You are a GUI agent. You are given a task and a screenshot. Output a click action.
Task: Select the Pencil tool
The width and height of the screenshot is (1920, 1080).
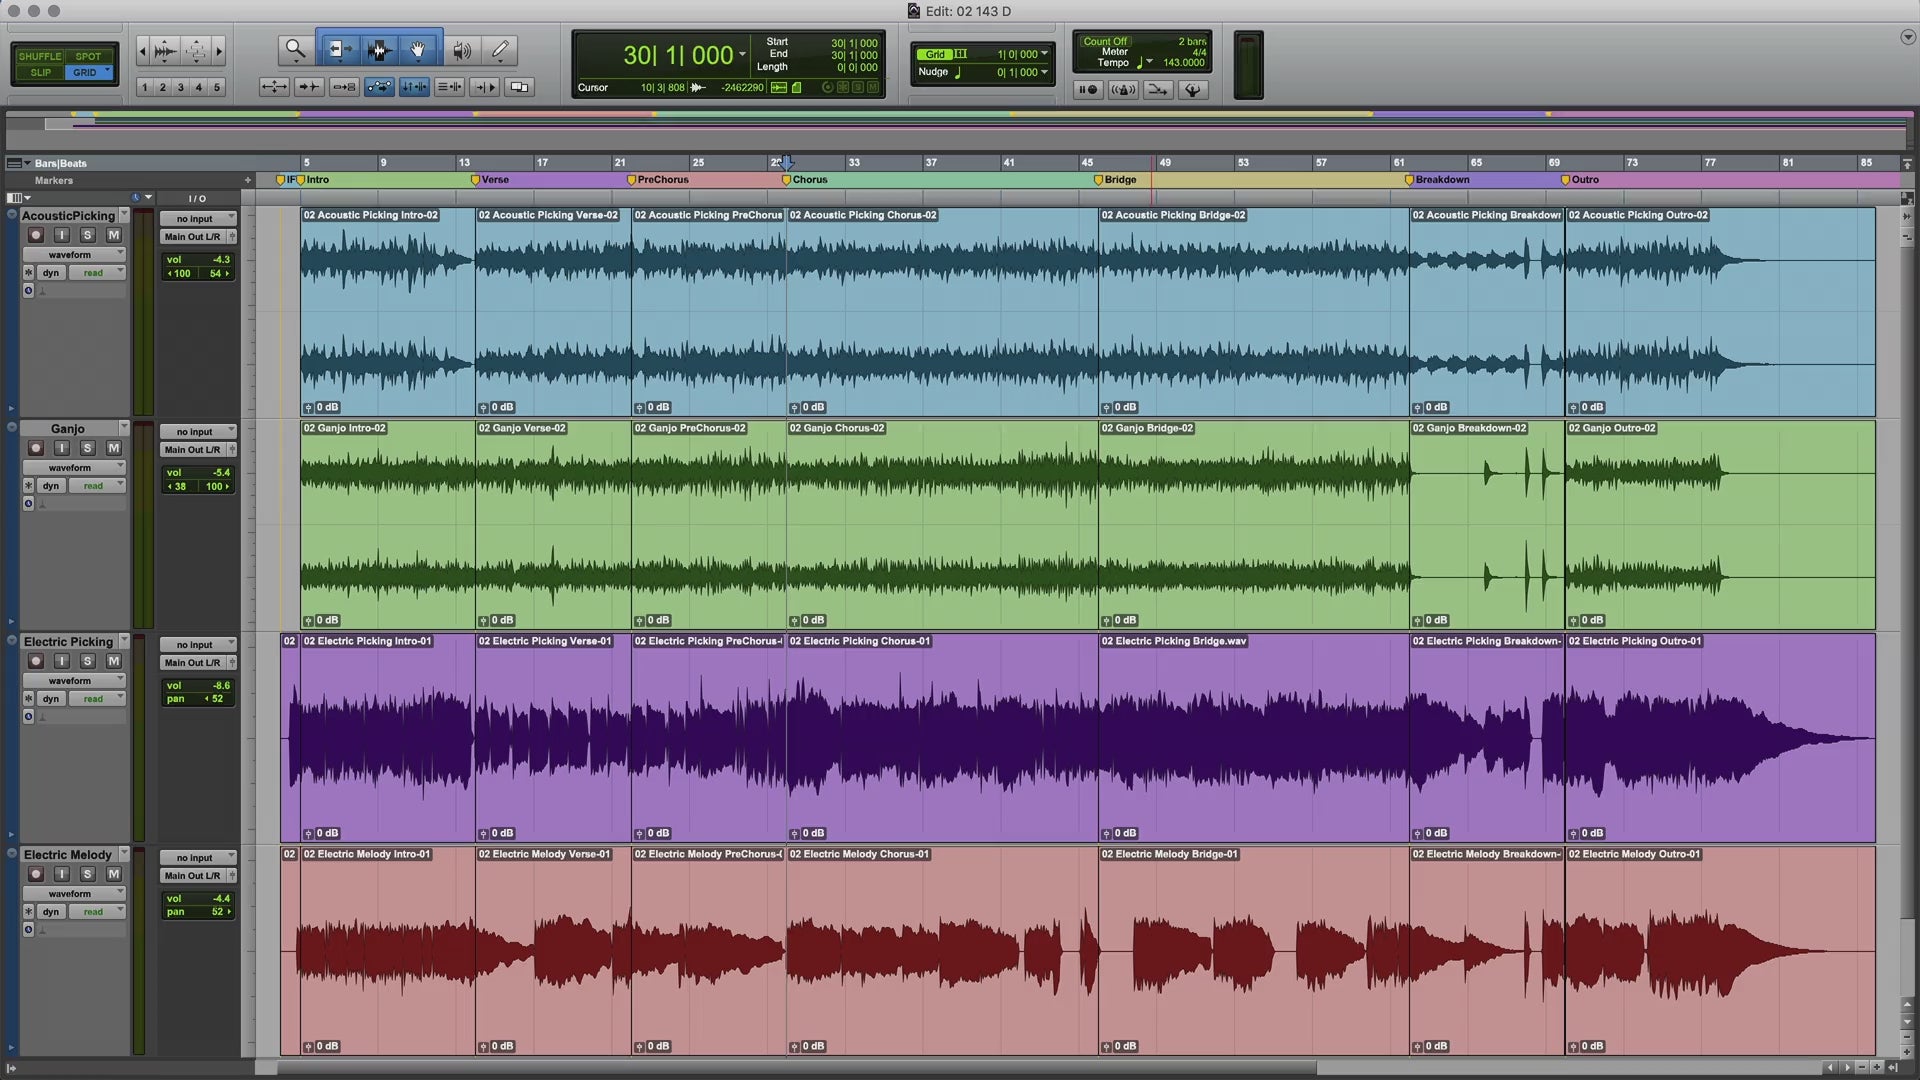pyautogui.click(x=500, y=49)
